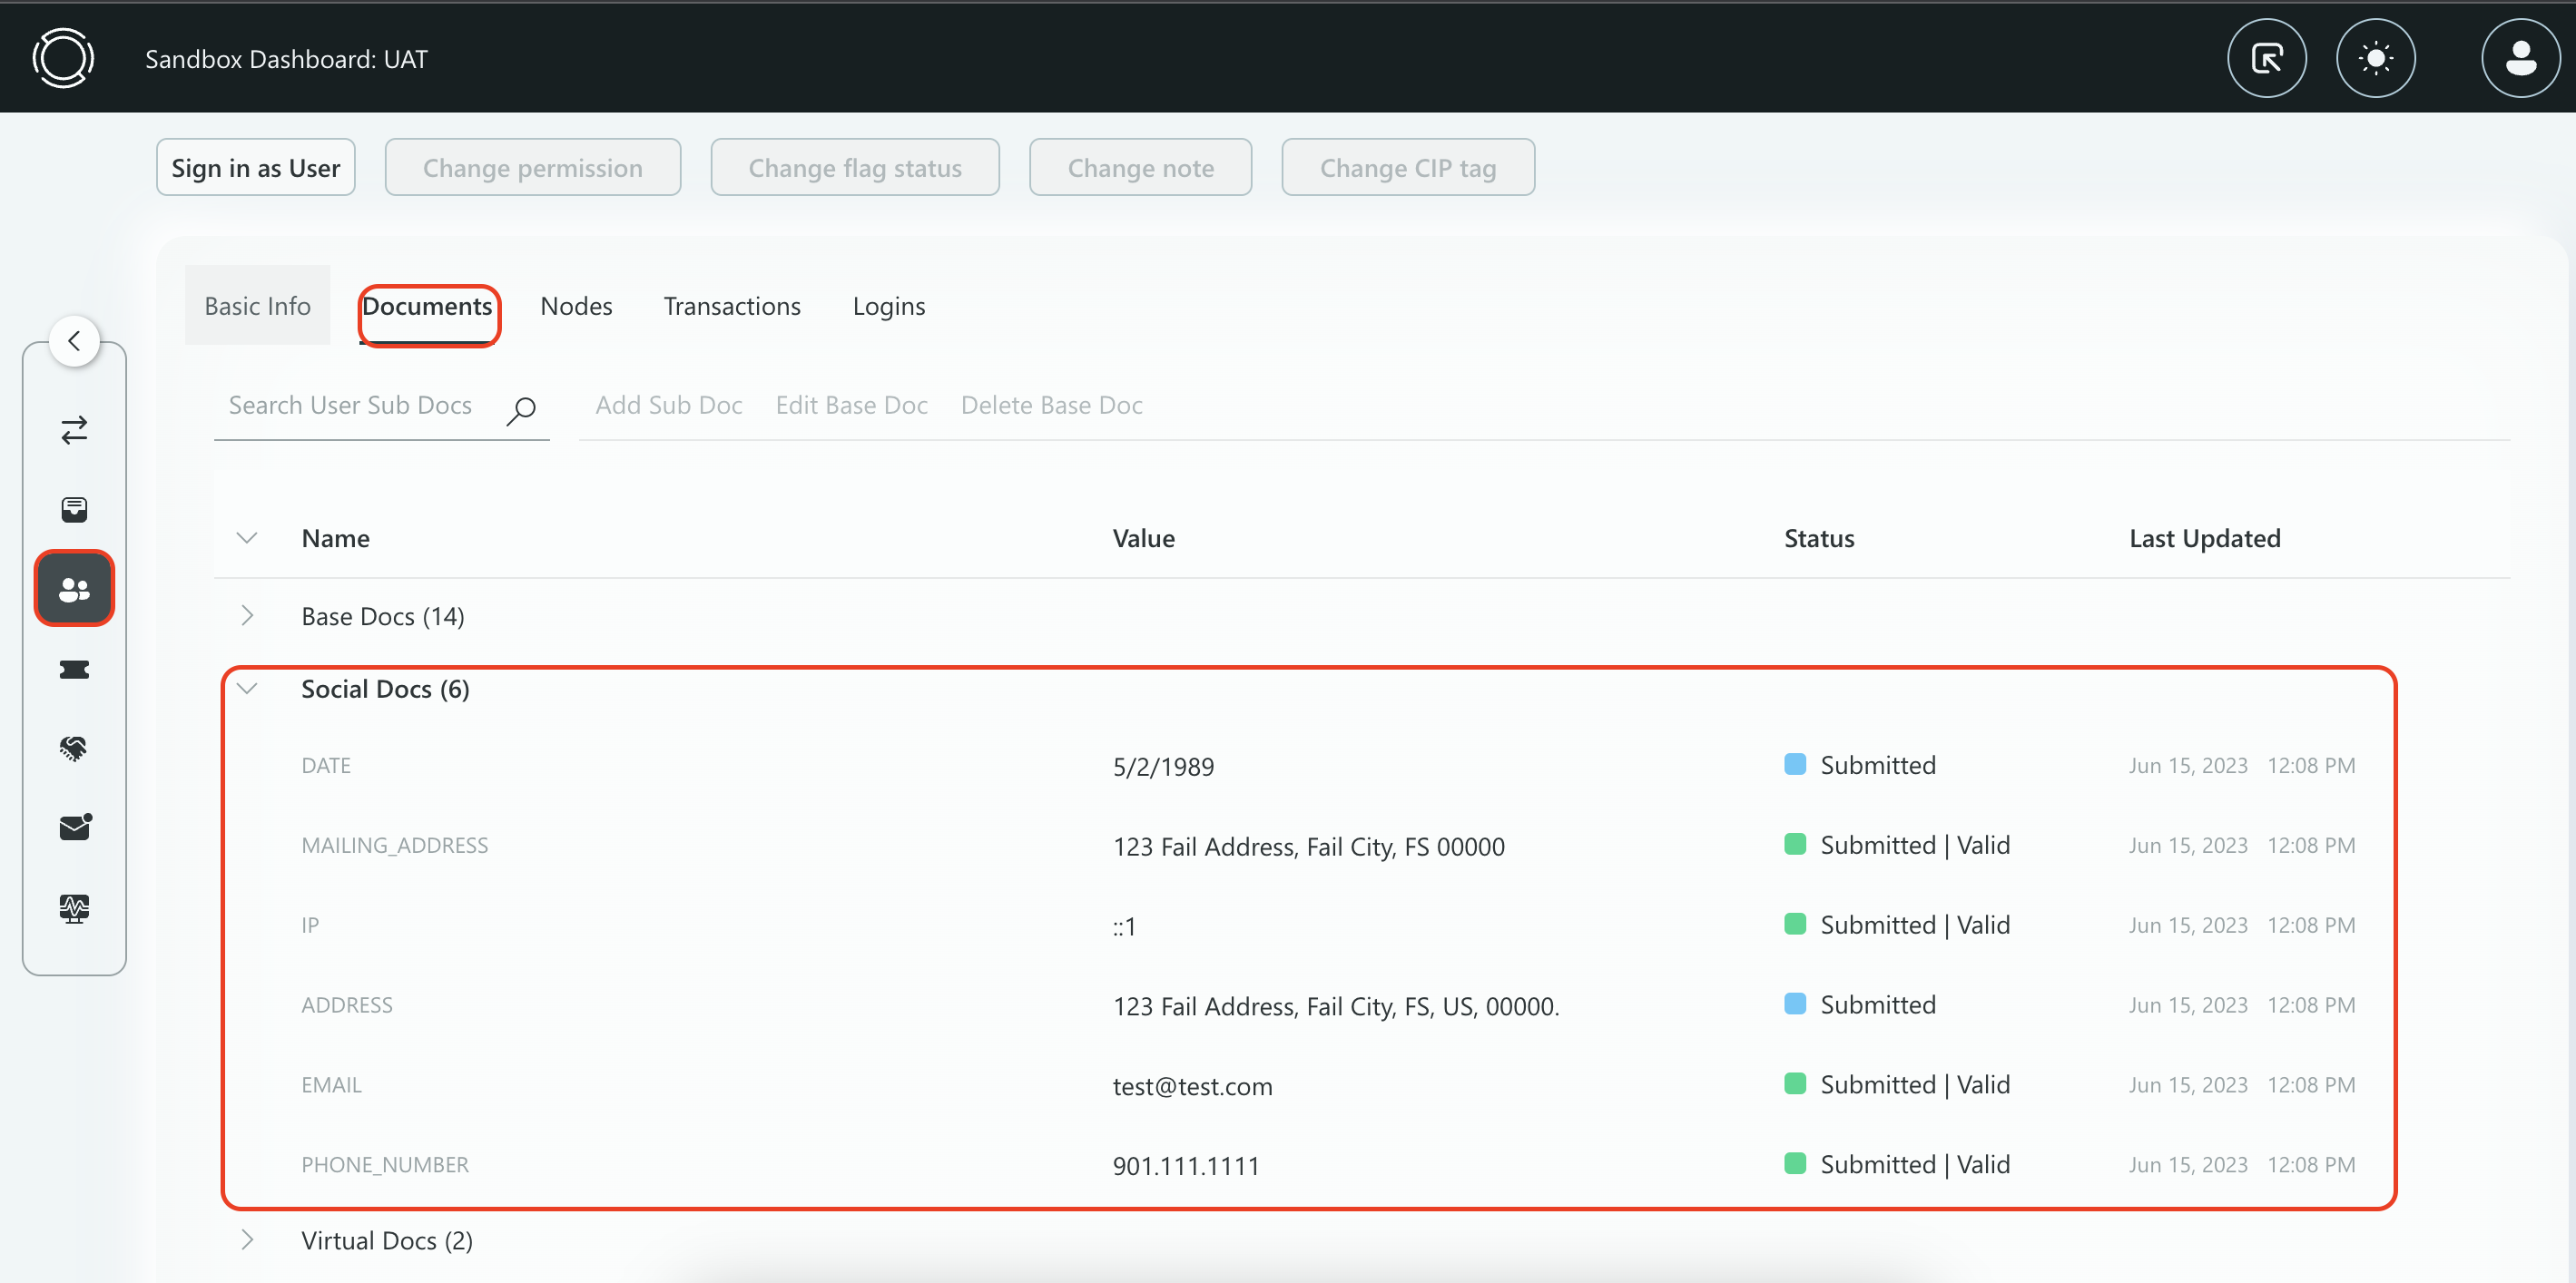Image resolution: width=2576 pixels, height=1283 pixels.
Task: Select the MAILING_ADDRESS row name
Action: (x=394, y=845)
